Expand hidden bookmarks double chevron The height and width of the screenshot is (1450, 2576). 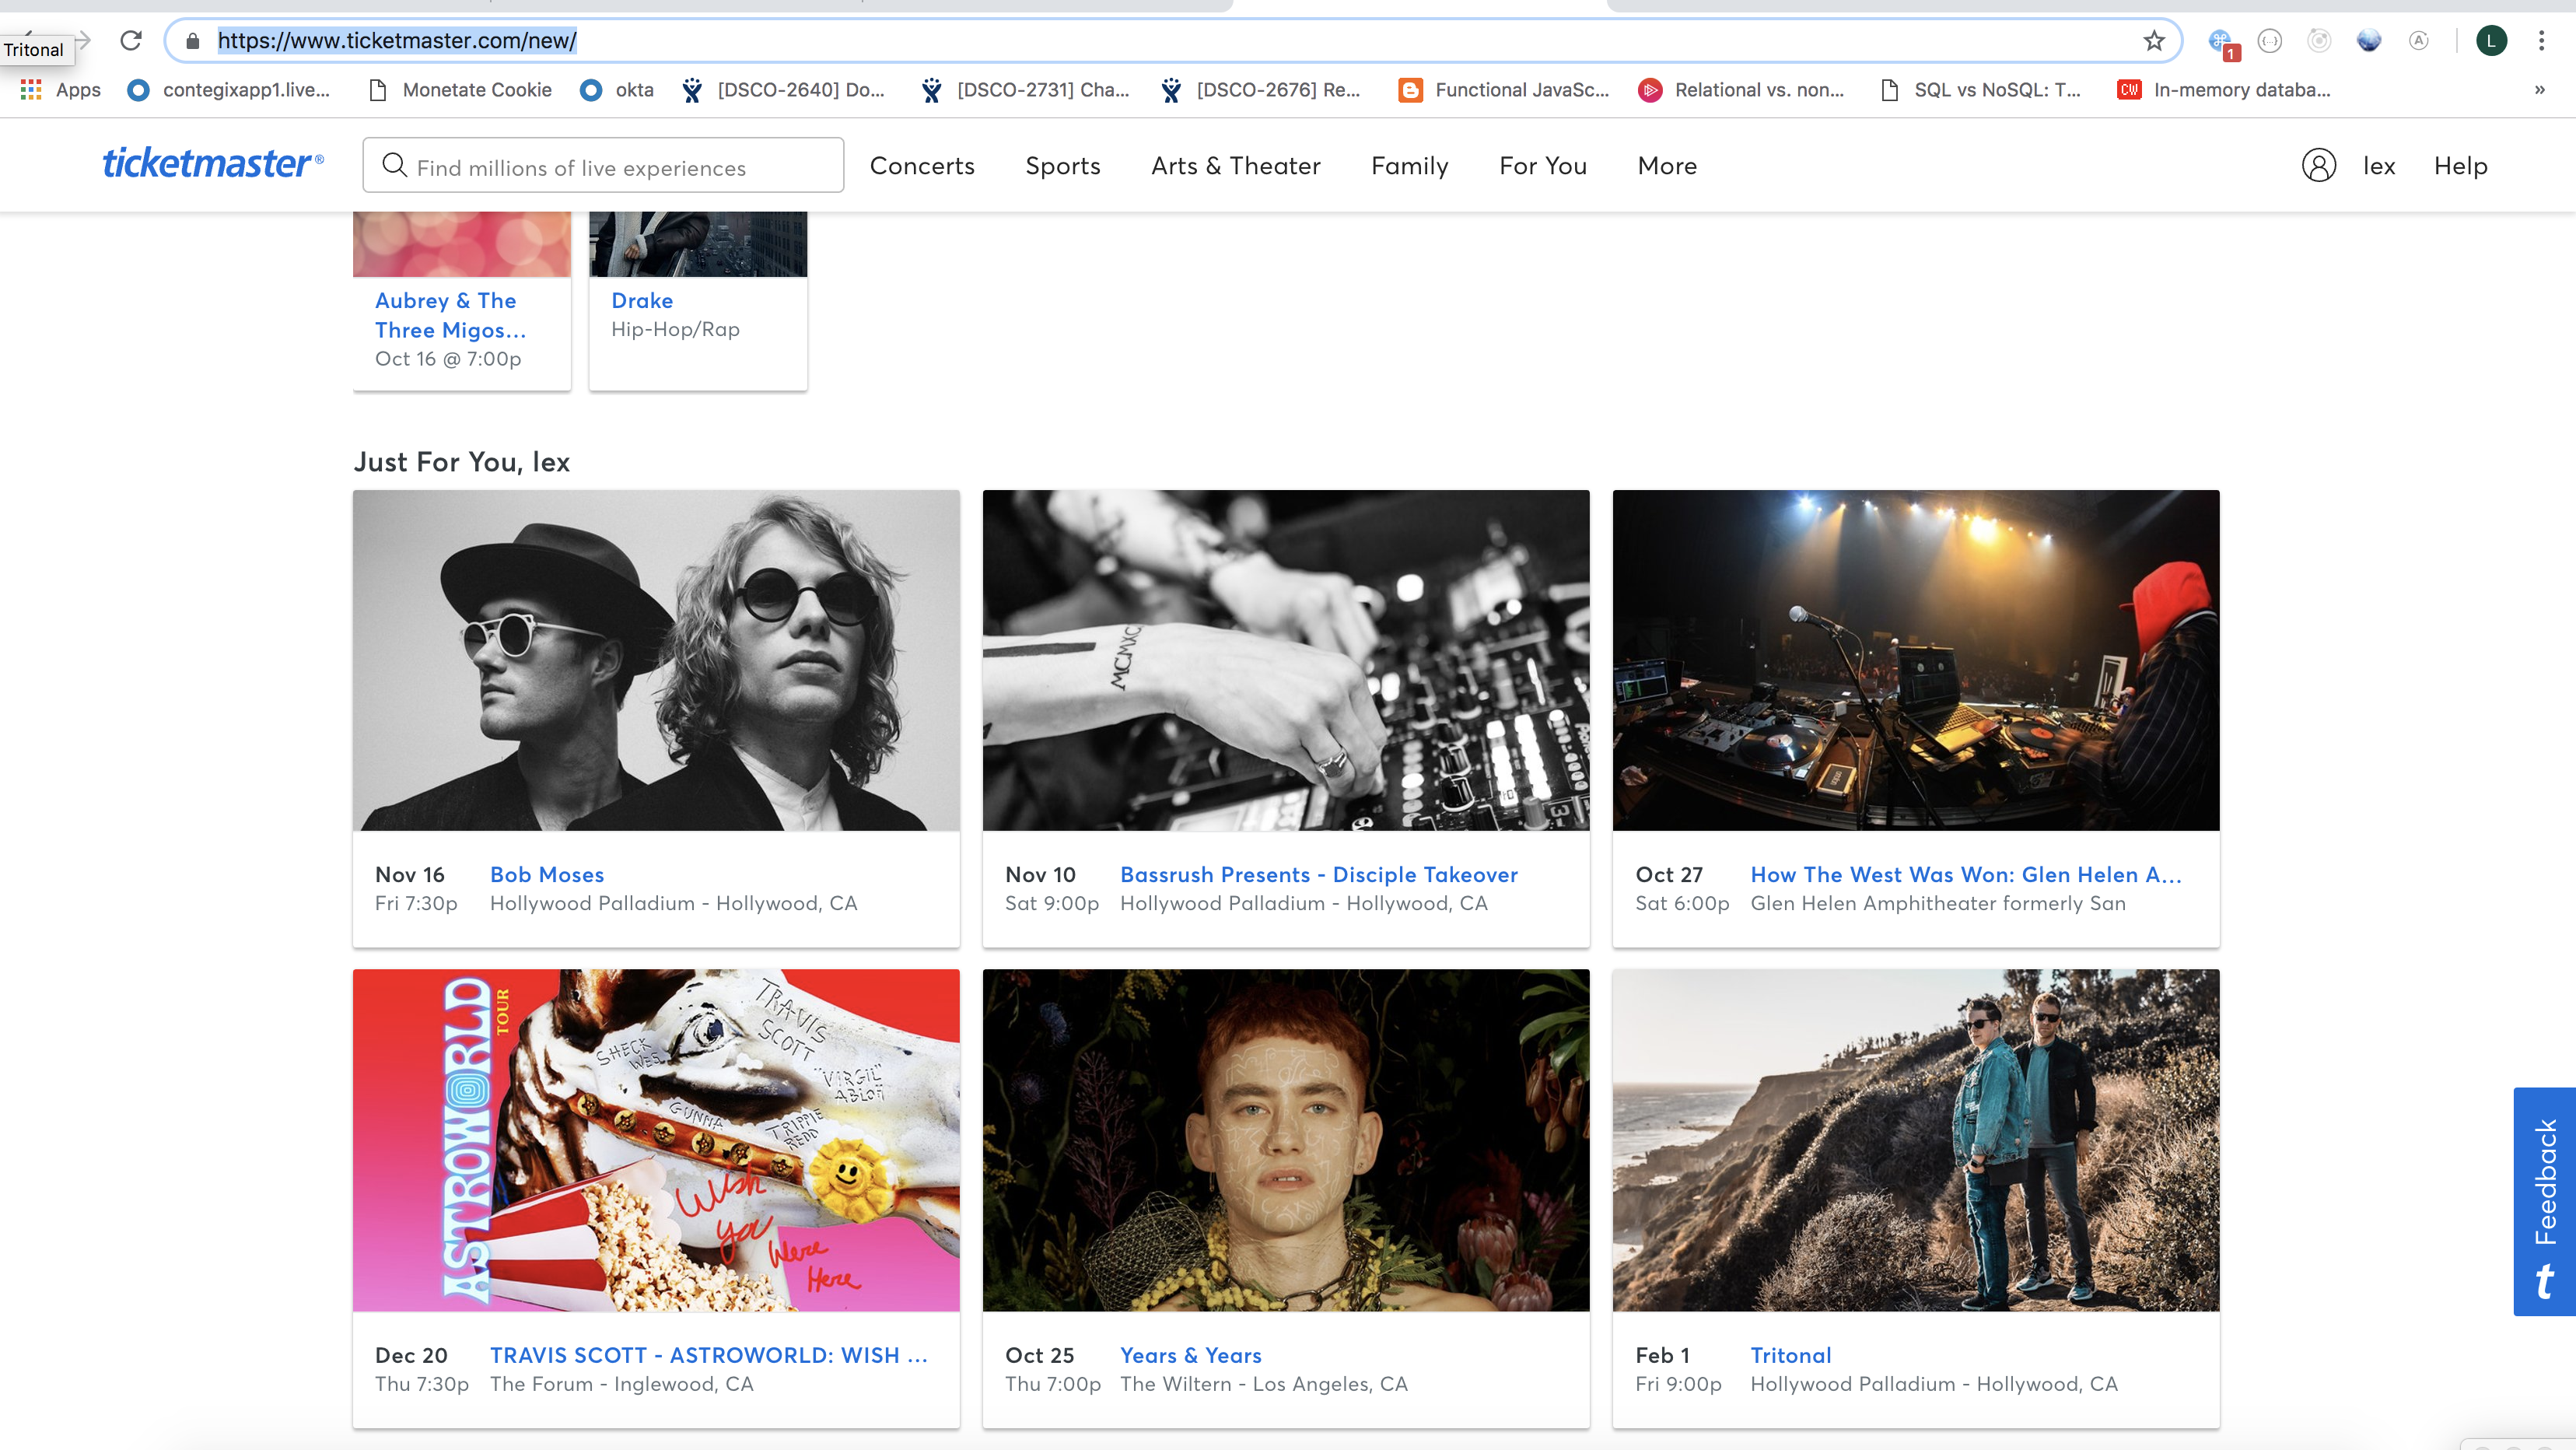pos(2539,90)
